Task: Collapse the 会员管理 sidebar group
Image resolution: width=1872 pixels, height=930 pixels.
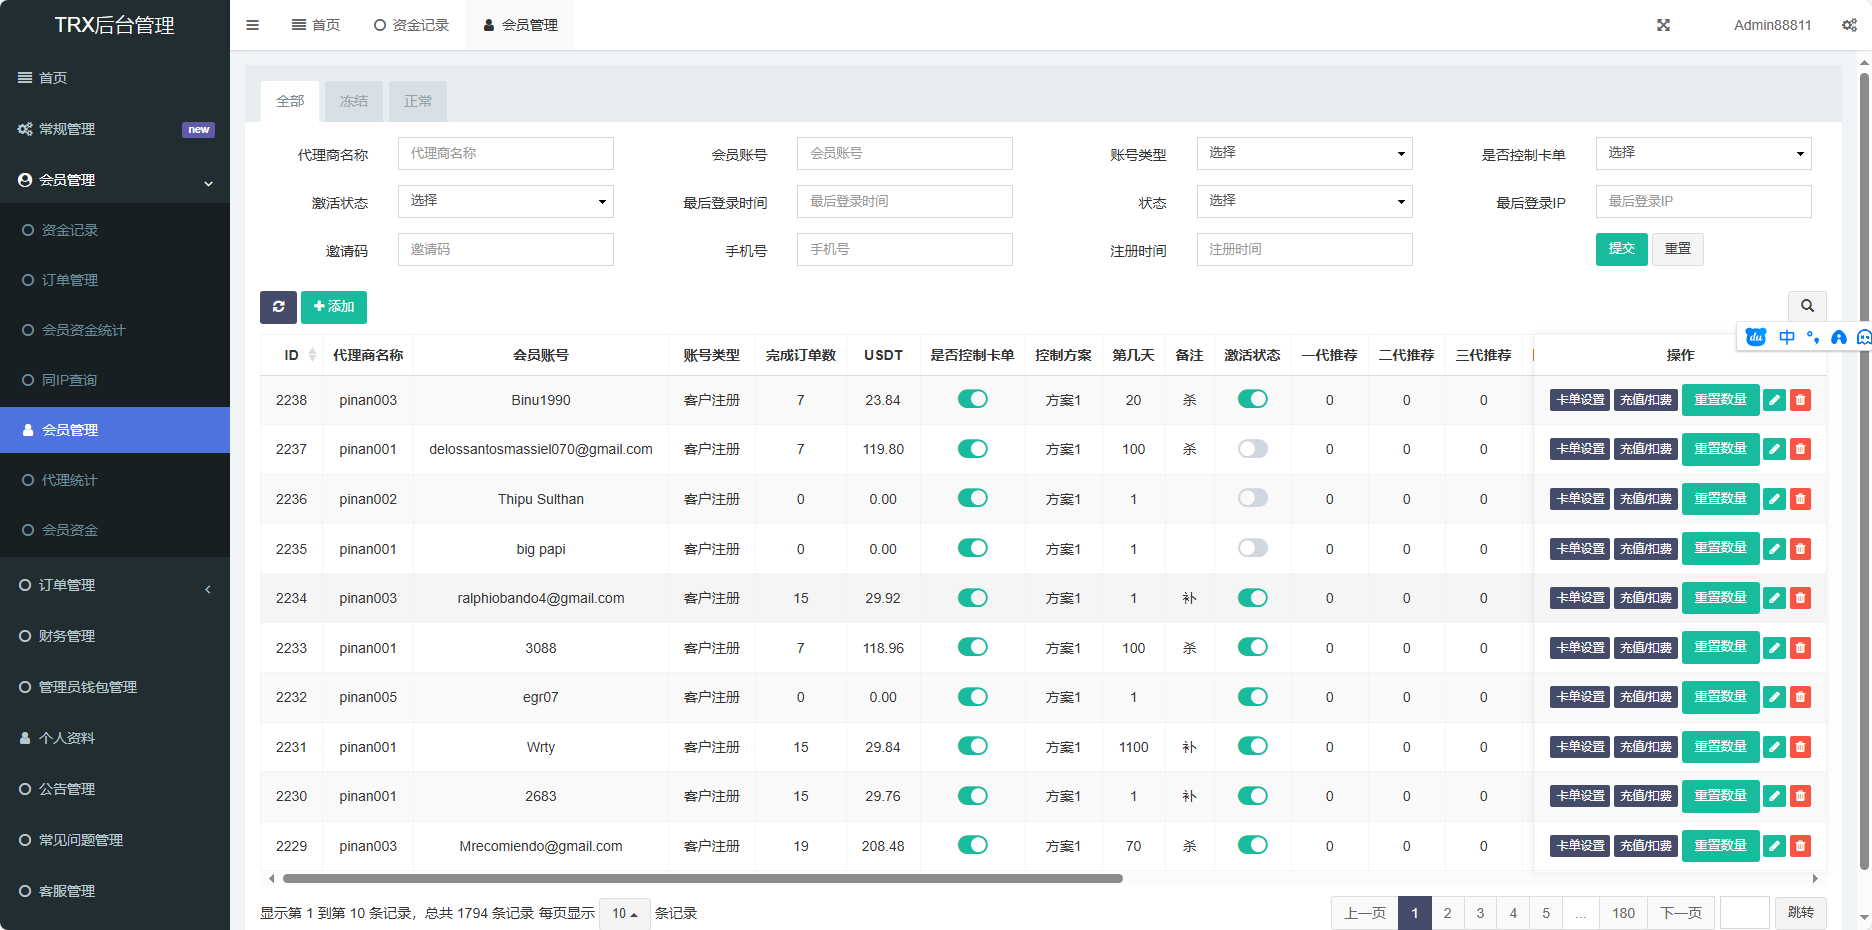Action: [x=115, y=180]
